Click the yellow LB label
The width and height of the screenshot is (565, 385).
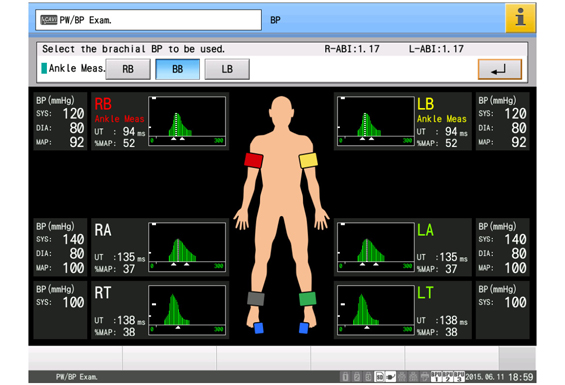(426, 104)
